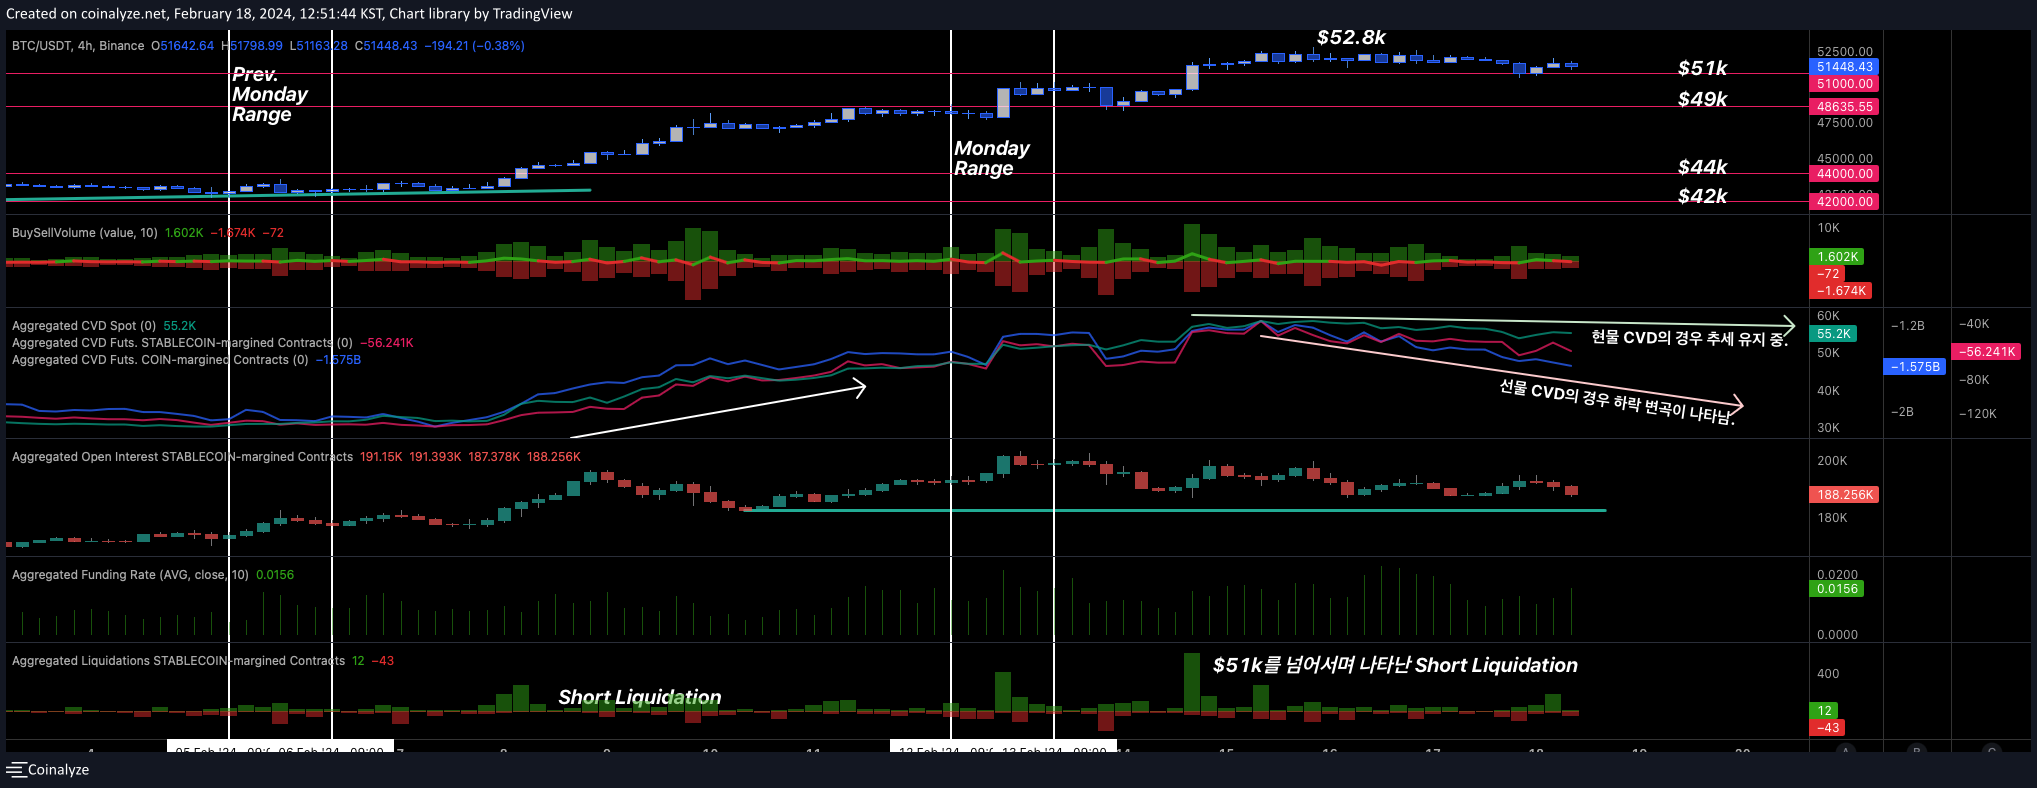
Task: Select the 'Prev. Monday Range' text annotation
Action: pos(269,94)
